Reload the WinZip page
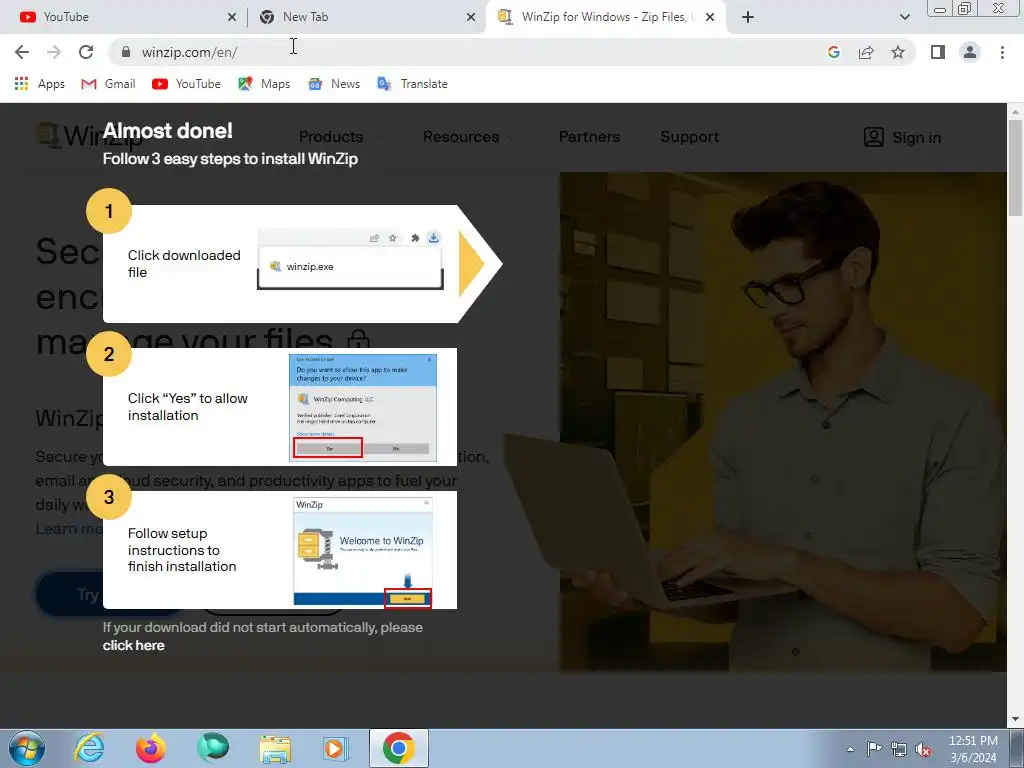Viewport: 1024px width, 768px height. coord(86,52)
